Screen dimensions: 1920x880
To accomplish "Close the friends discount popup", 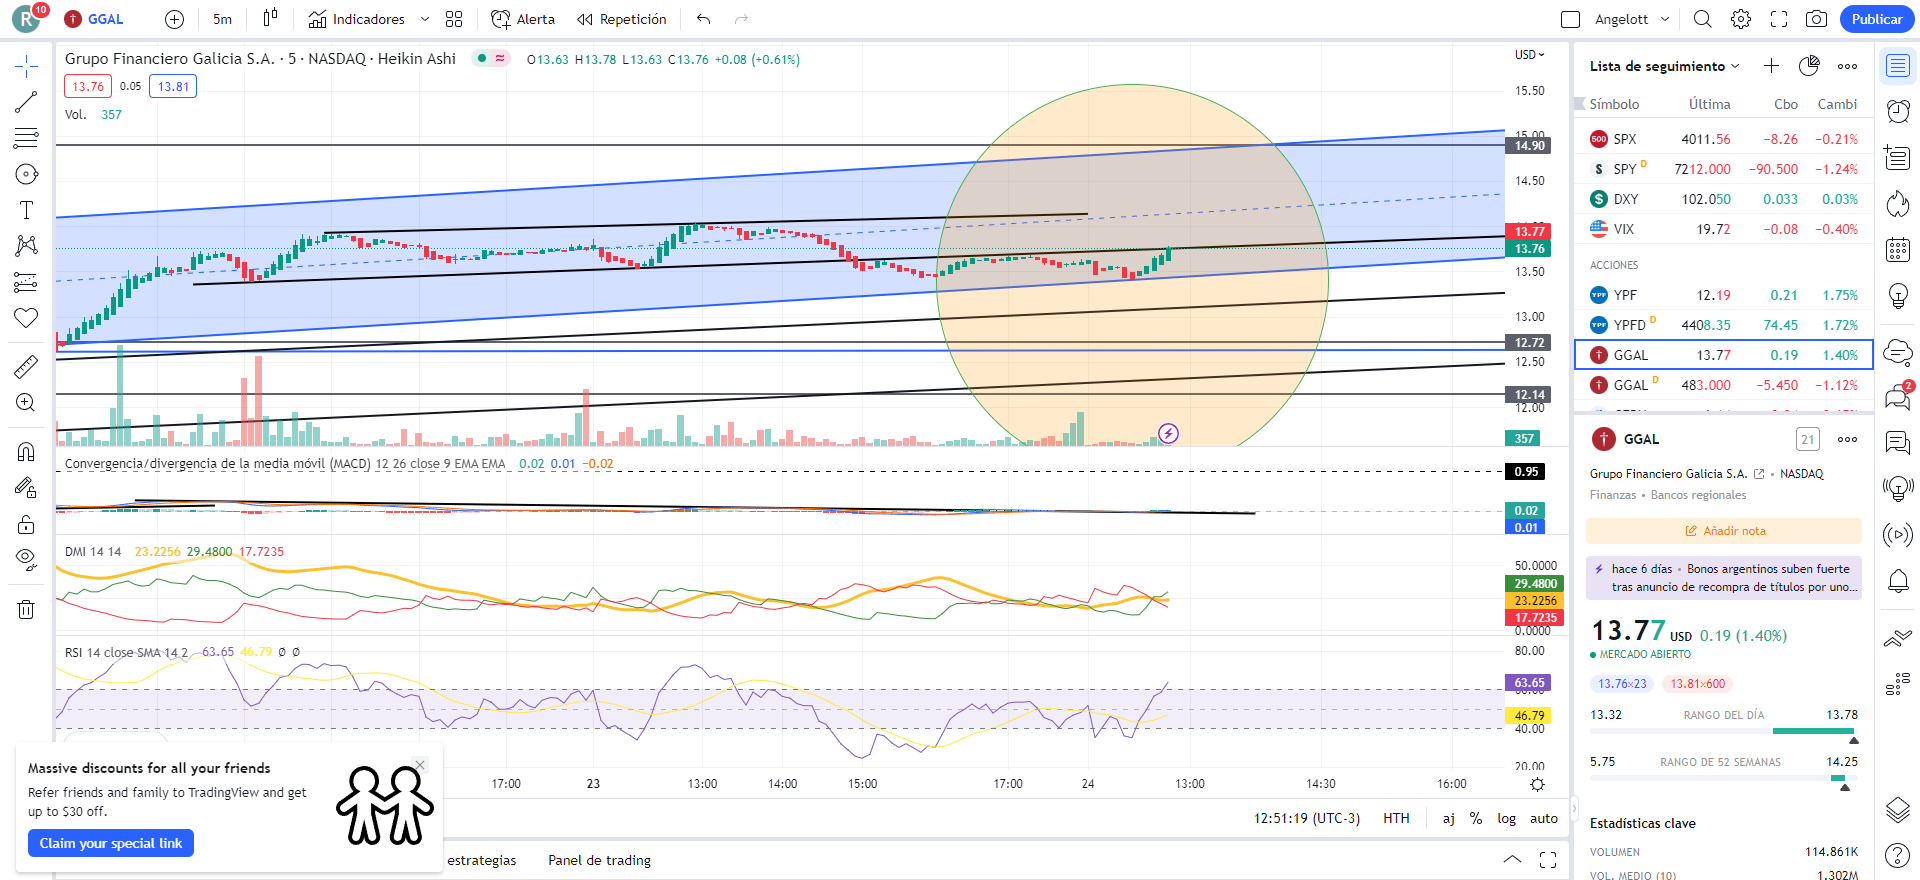I will point(420,765).
